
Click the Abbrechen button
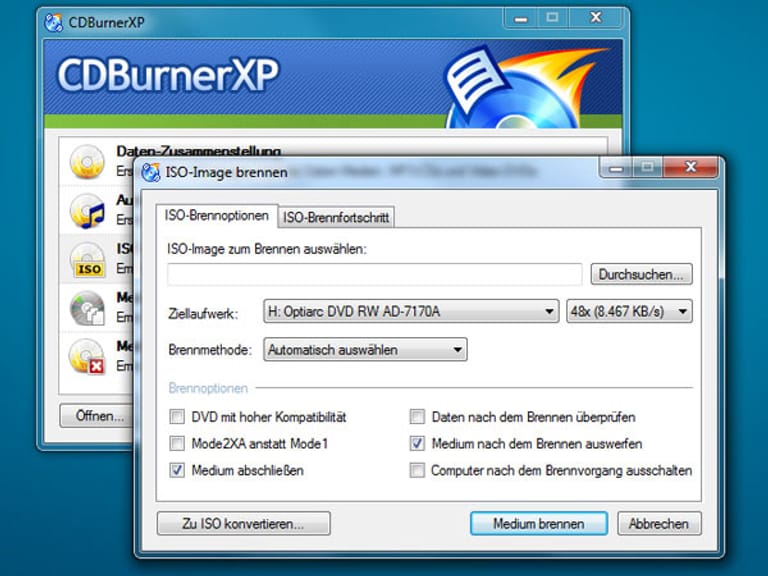[x=659, y=524]
